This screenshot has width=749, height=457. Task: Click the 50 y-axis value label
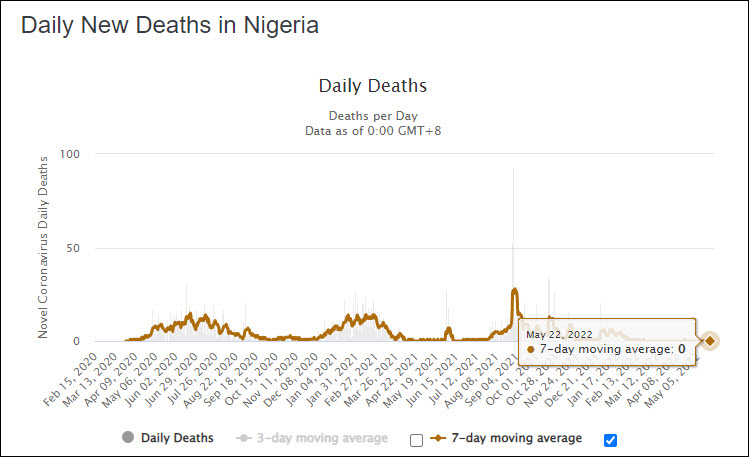click(73, 248)
